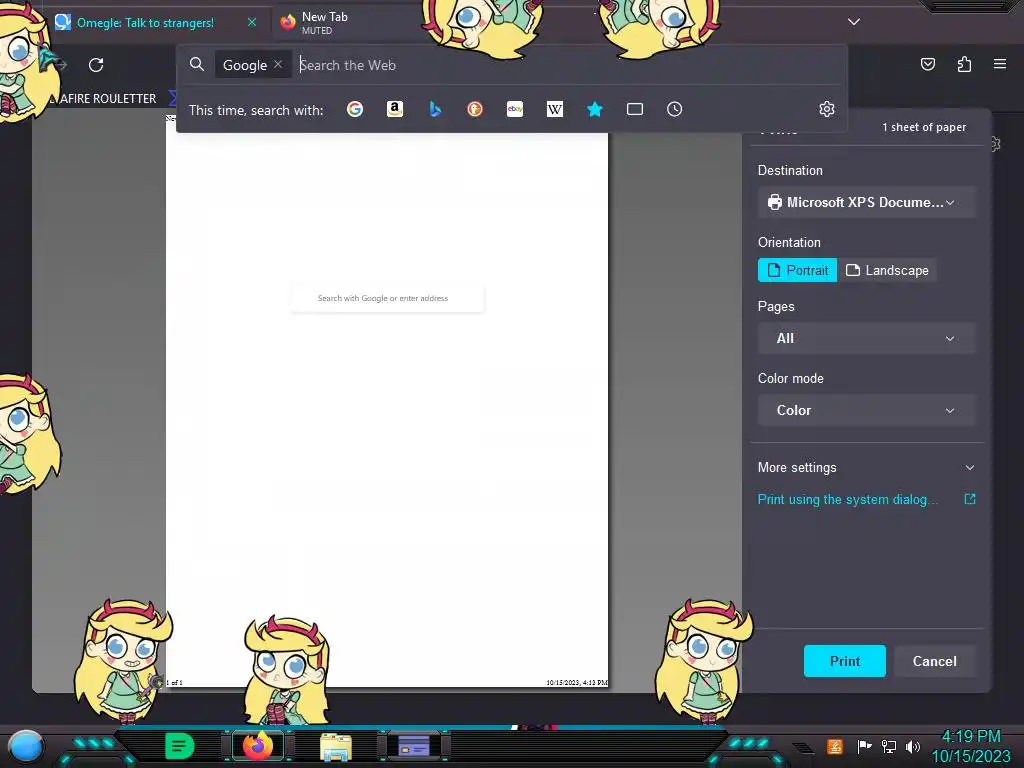Search this time with Bing icon

[435, 109]
